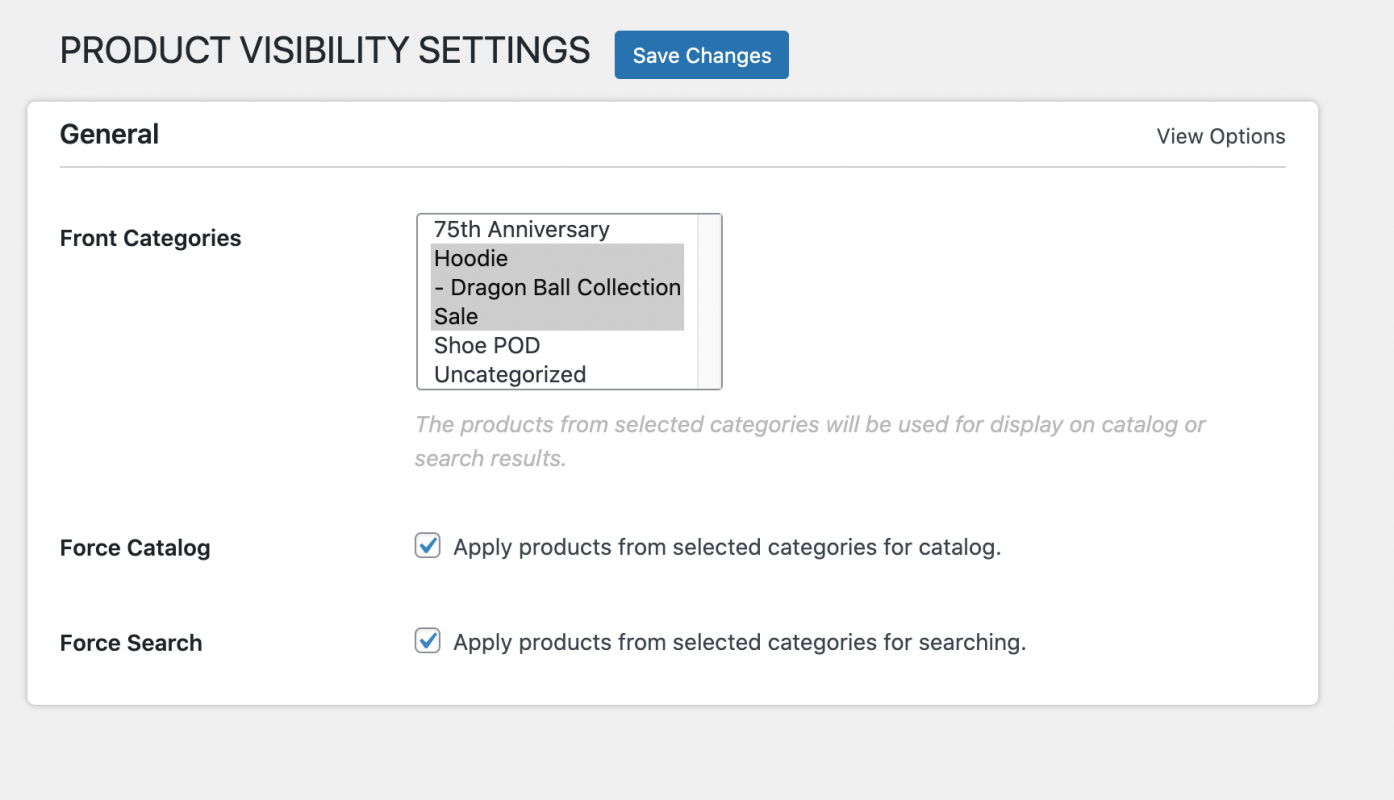Click the 'for searching' checkbox description text
1394x800 pixels.
point(739,642)
